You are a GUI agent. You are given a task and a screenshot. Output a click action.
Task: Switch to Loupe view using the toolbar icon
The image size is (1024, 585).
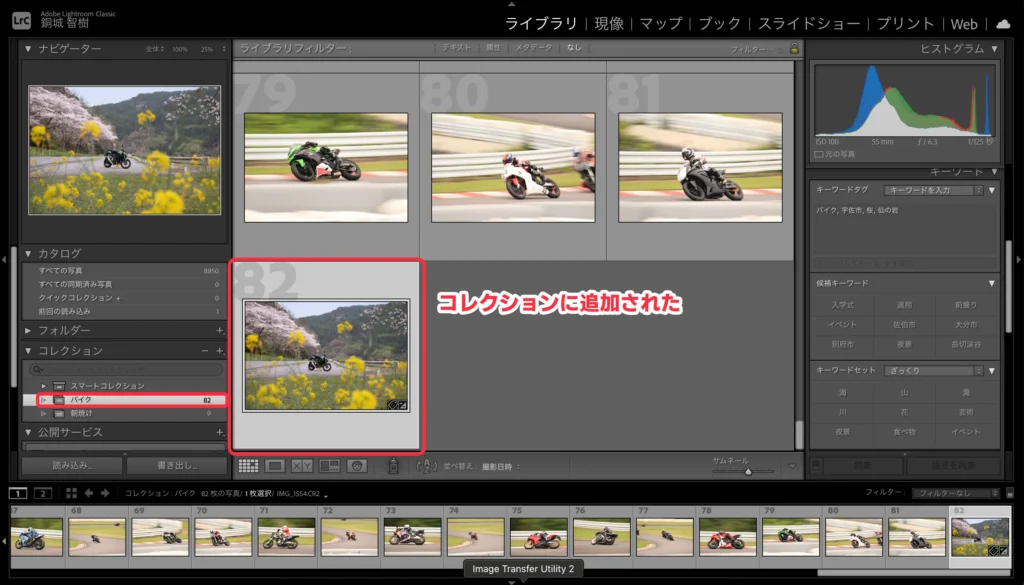click(x=276, y=465)
